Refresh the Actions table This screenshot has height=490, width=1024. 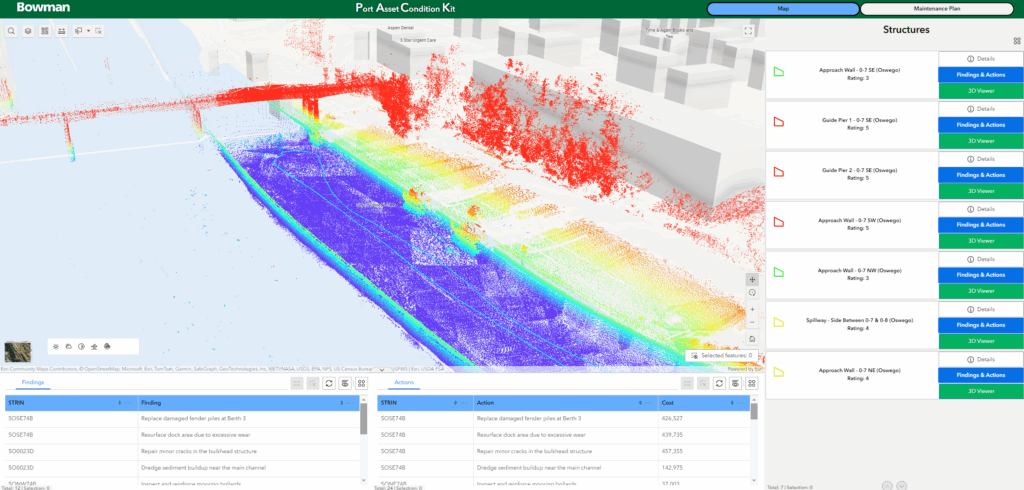pos(718,384)
